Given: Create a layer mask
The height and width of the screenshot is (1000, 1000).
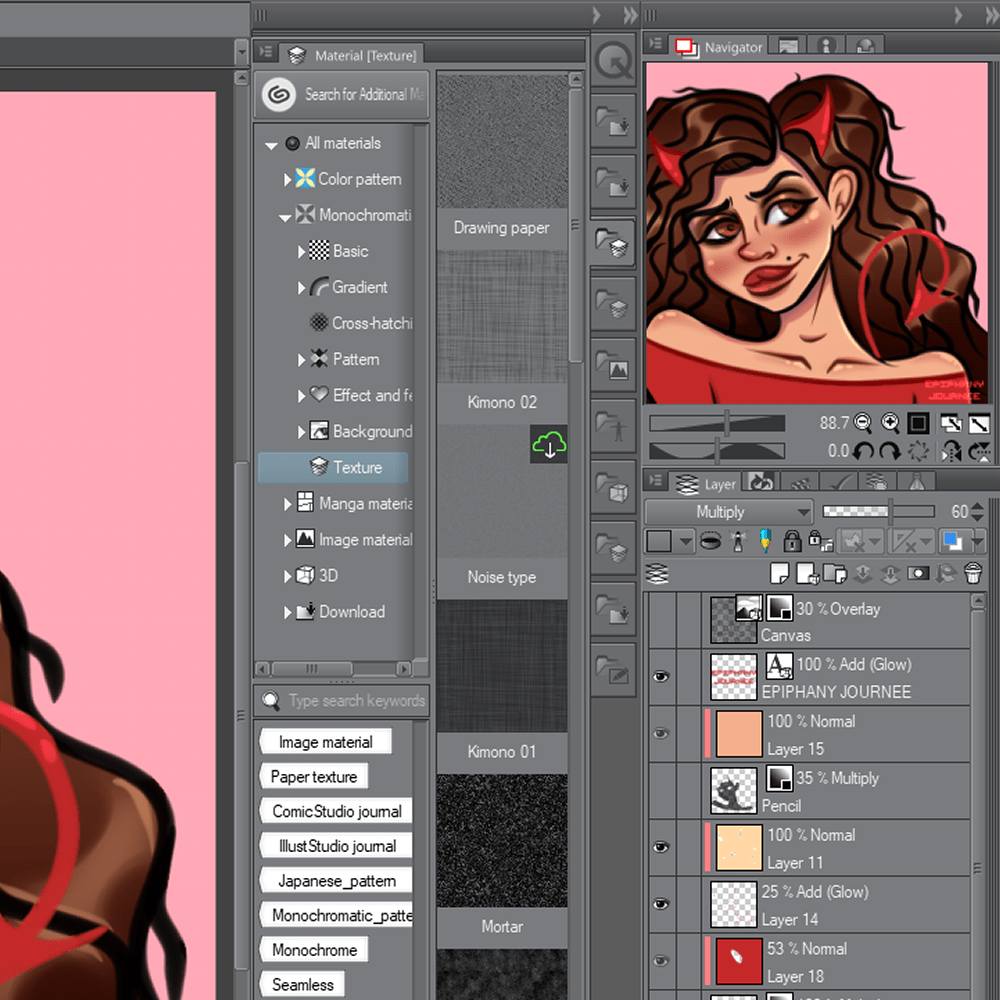Looking at the screenshot, I should (918, 573).
